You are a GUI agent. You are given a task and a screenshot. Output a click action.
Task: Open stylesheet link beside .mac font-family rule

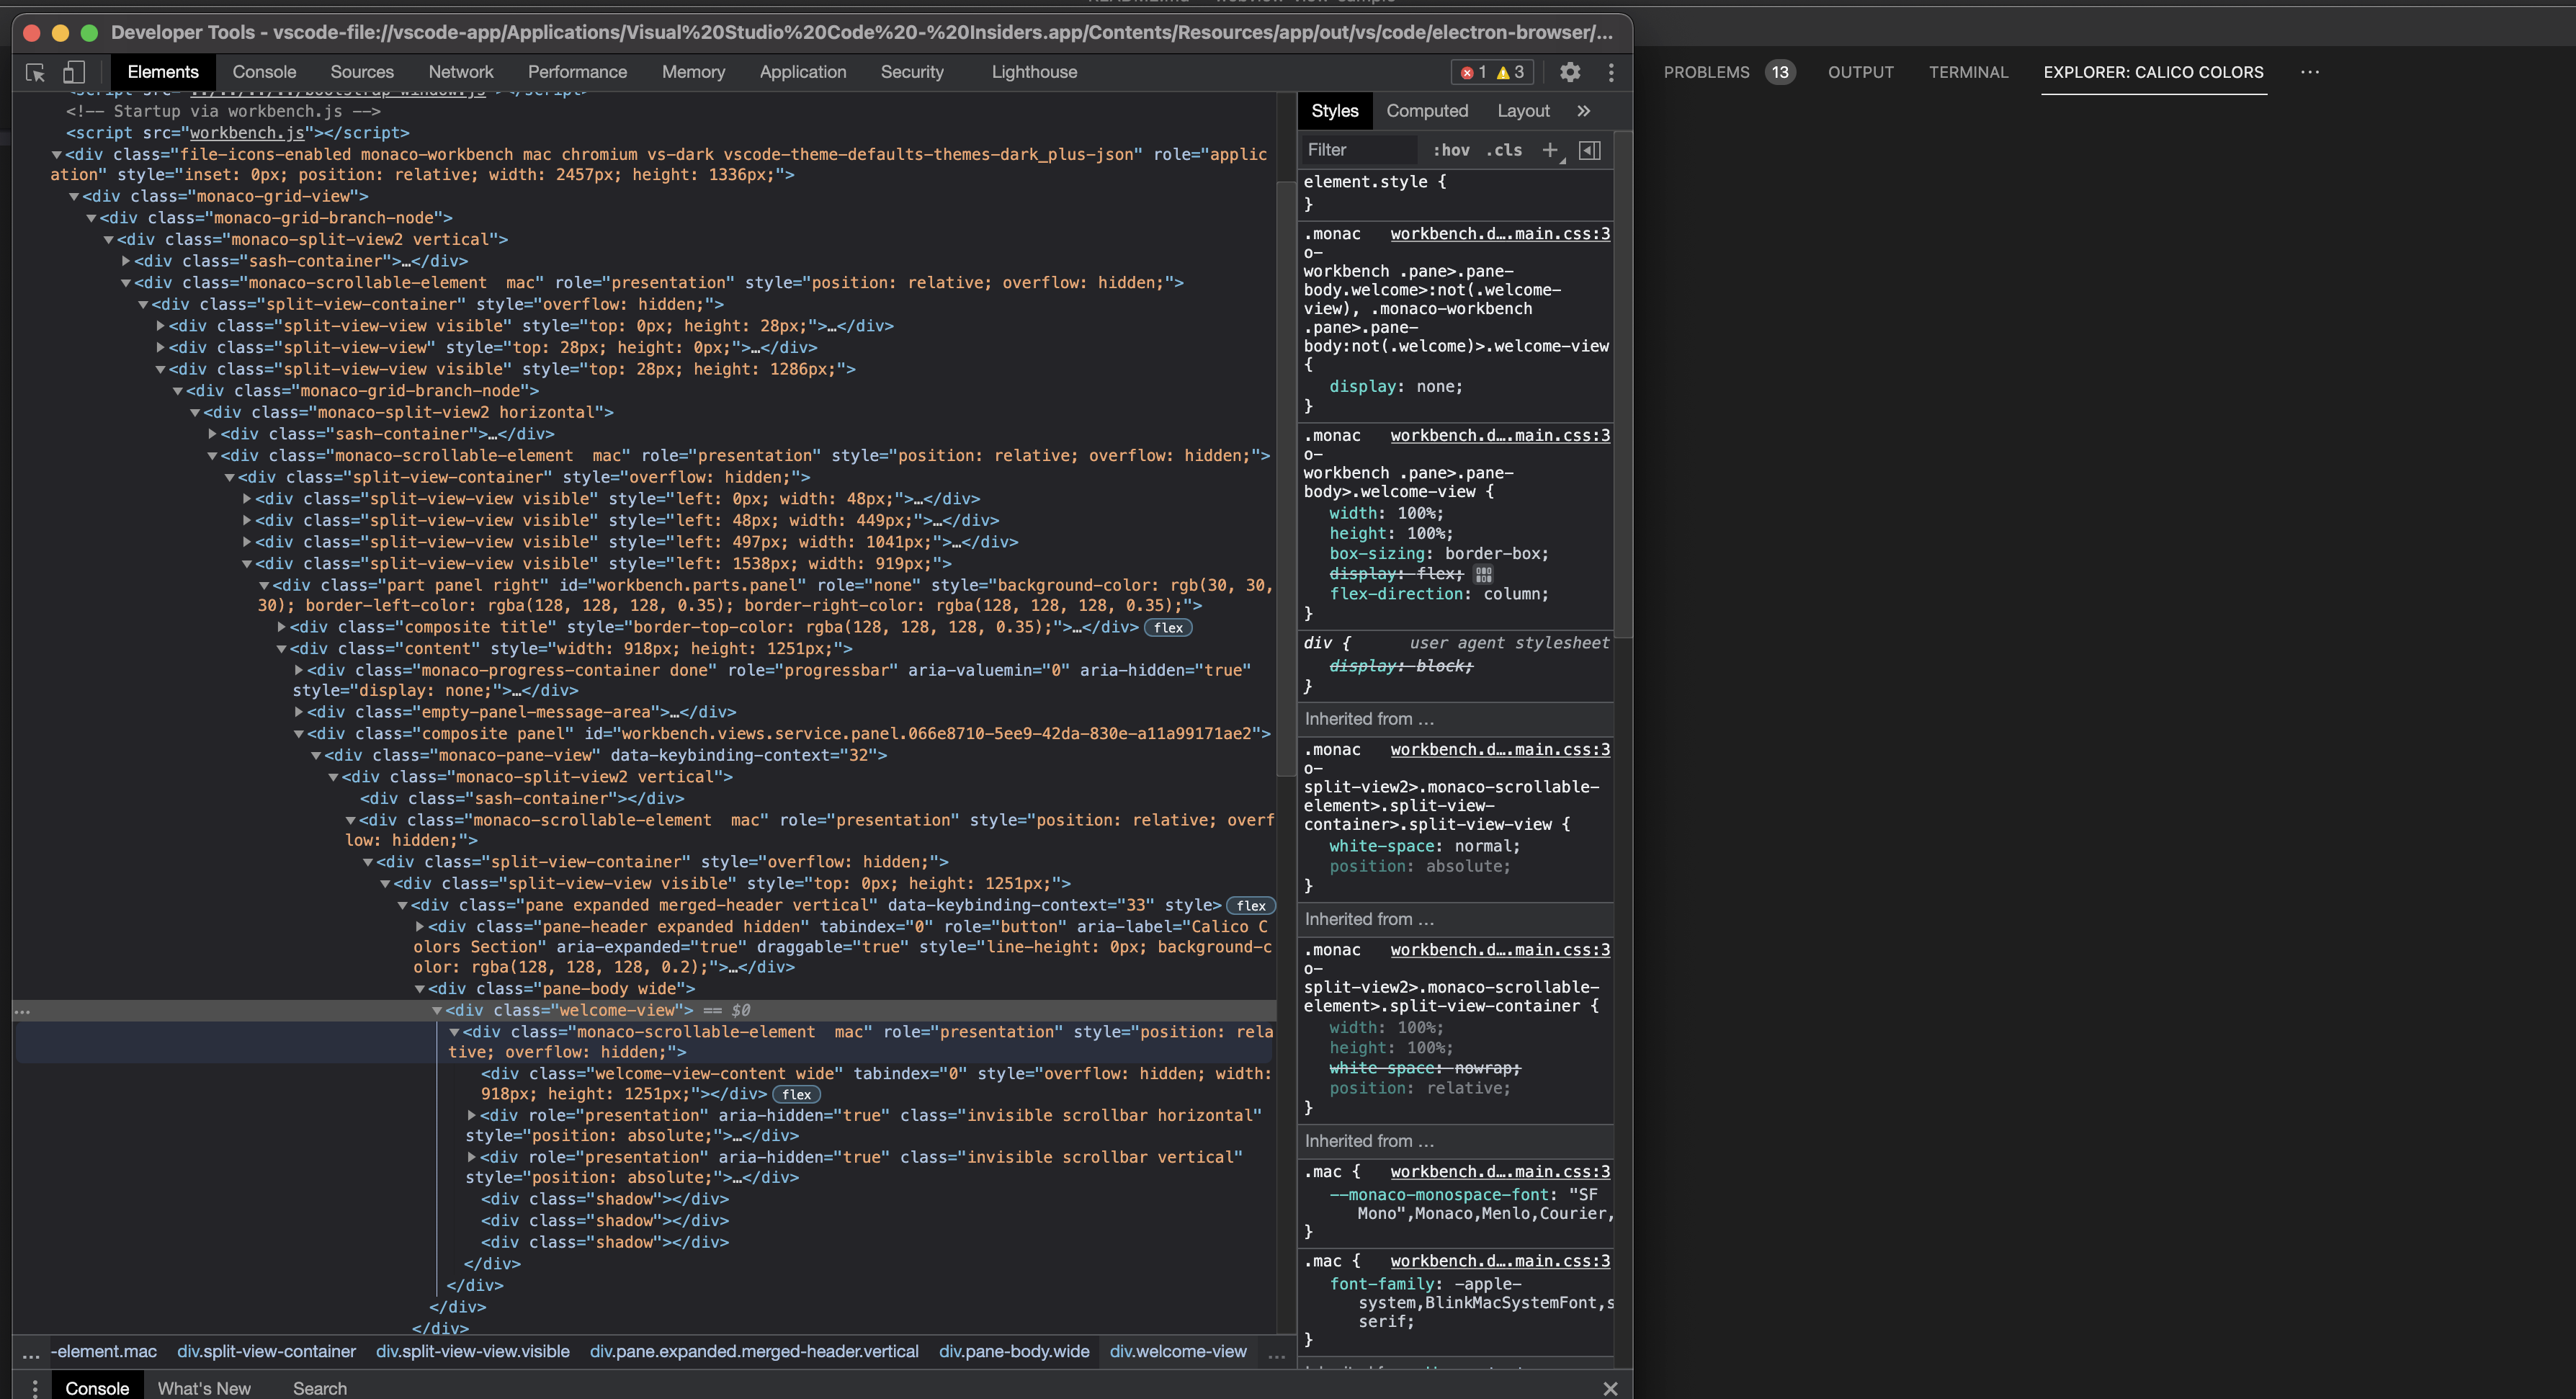pyautogui.click(x=1500, y=1262)
